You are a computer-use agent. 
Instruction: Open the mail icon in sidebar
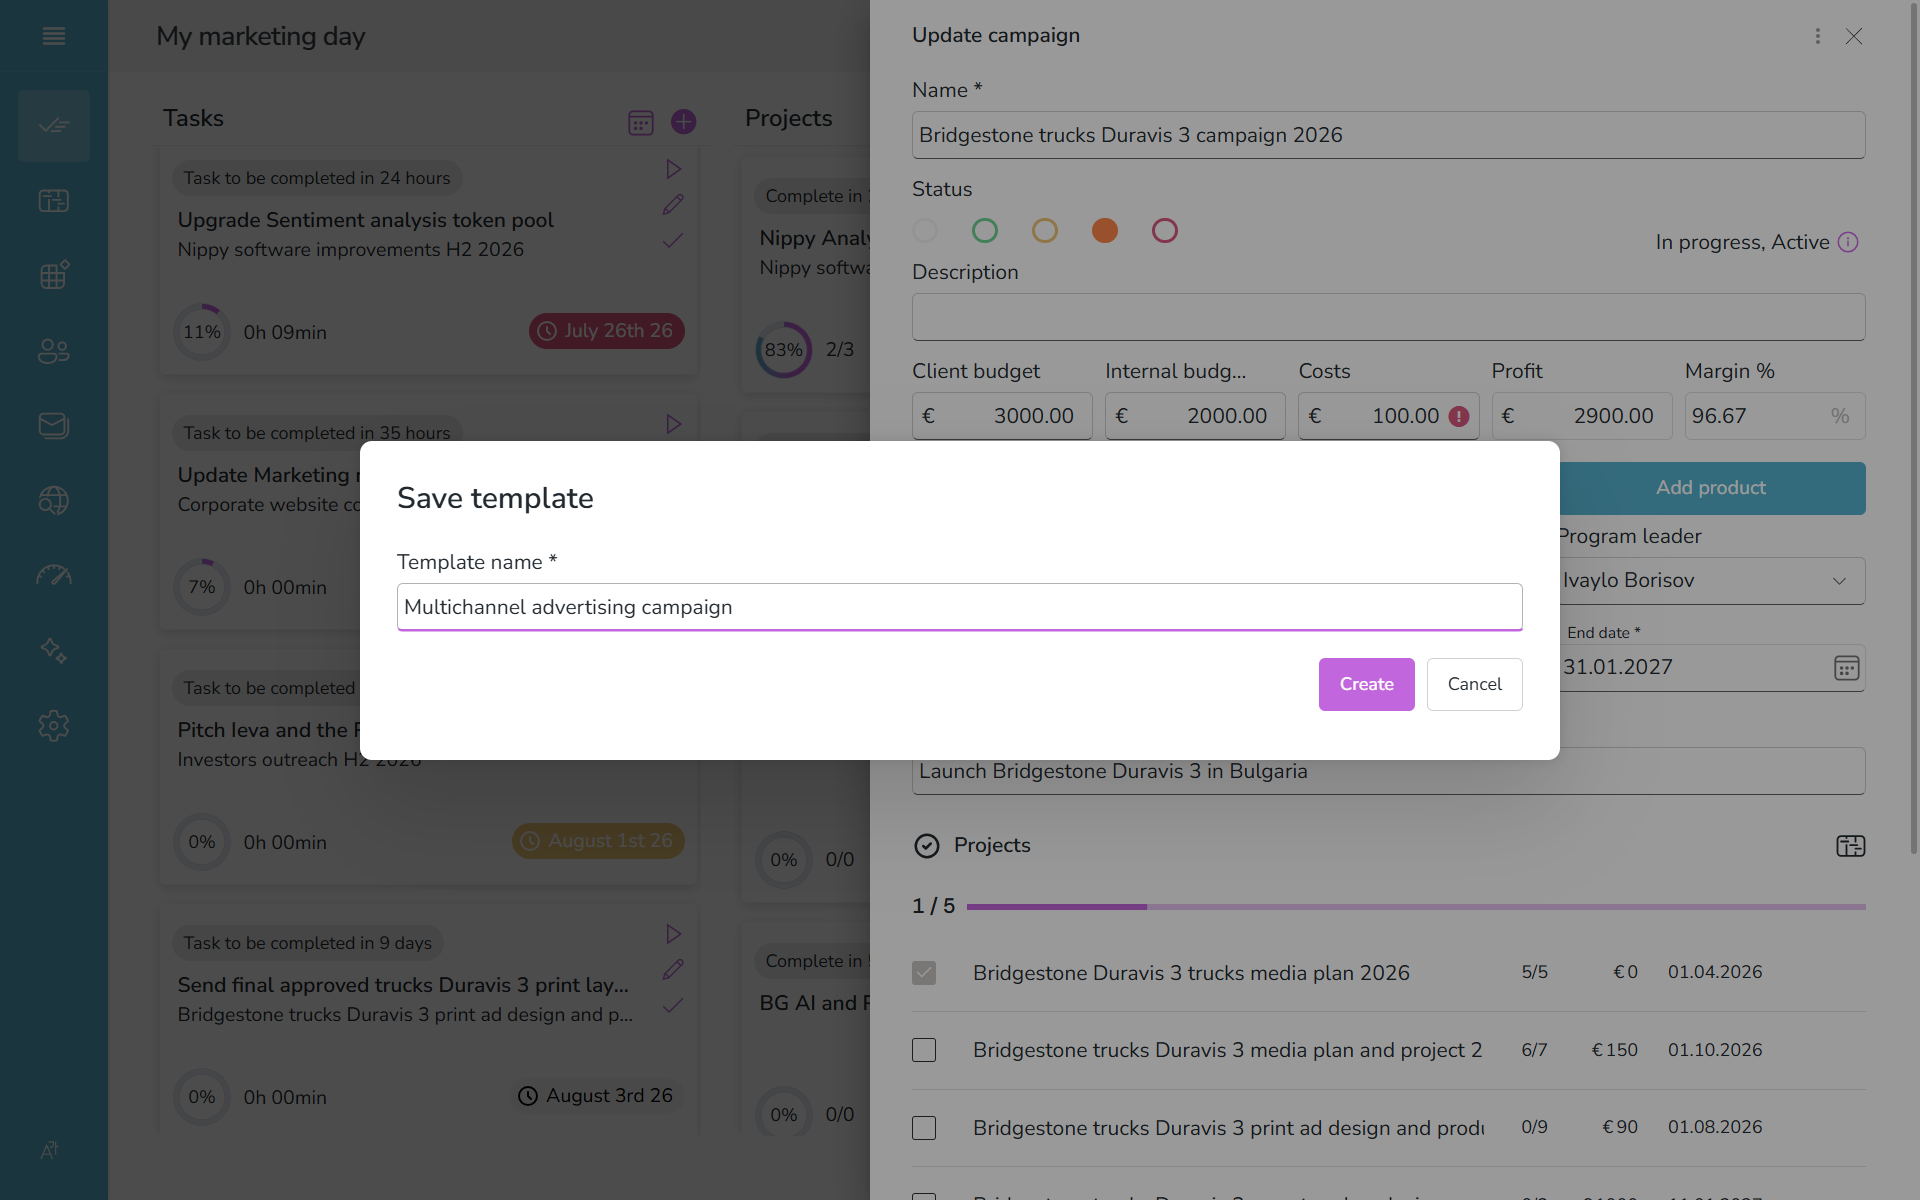[x=54, y=425]
